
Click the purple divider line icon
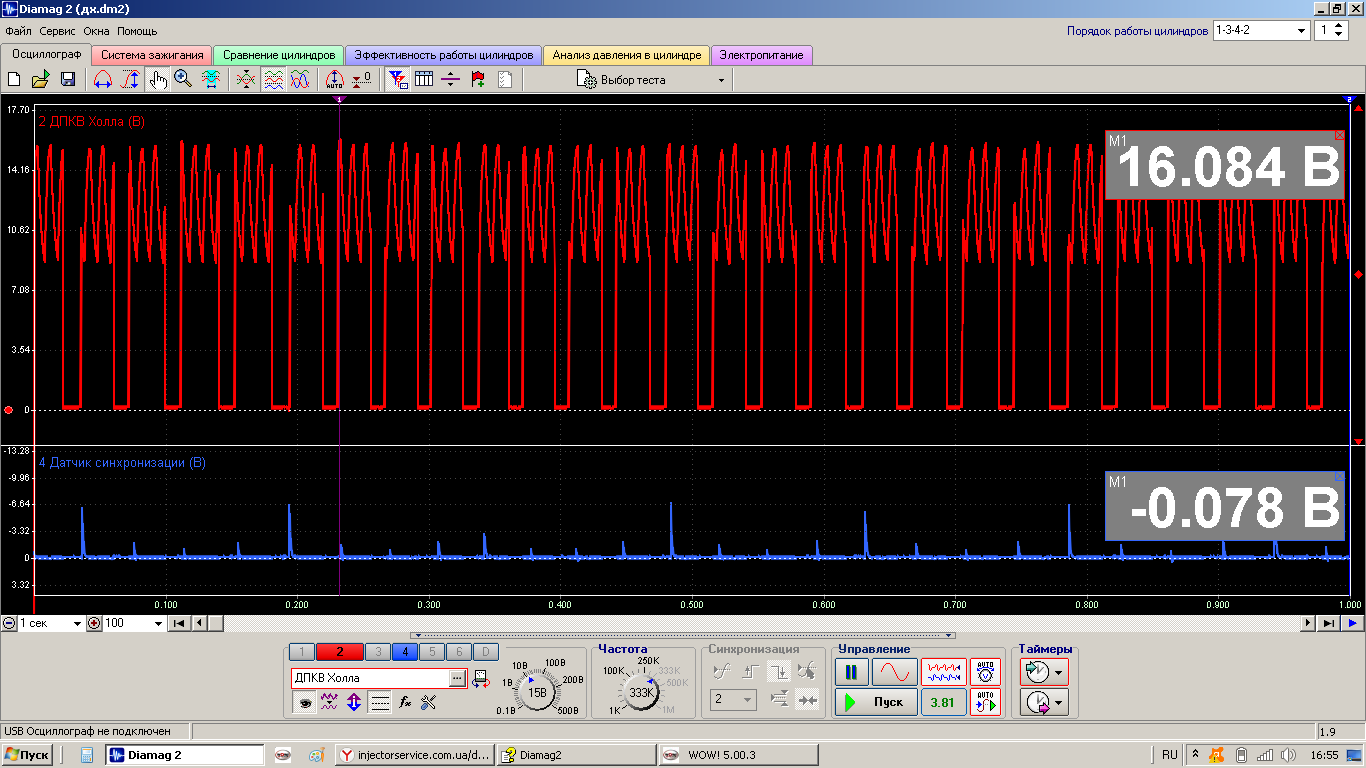(450, 80)
